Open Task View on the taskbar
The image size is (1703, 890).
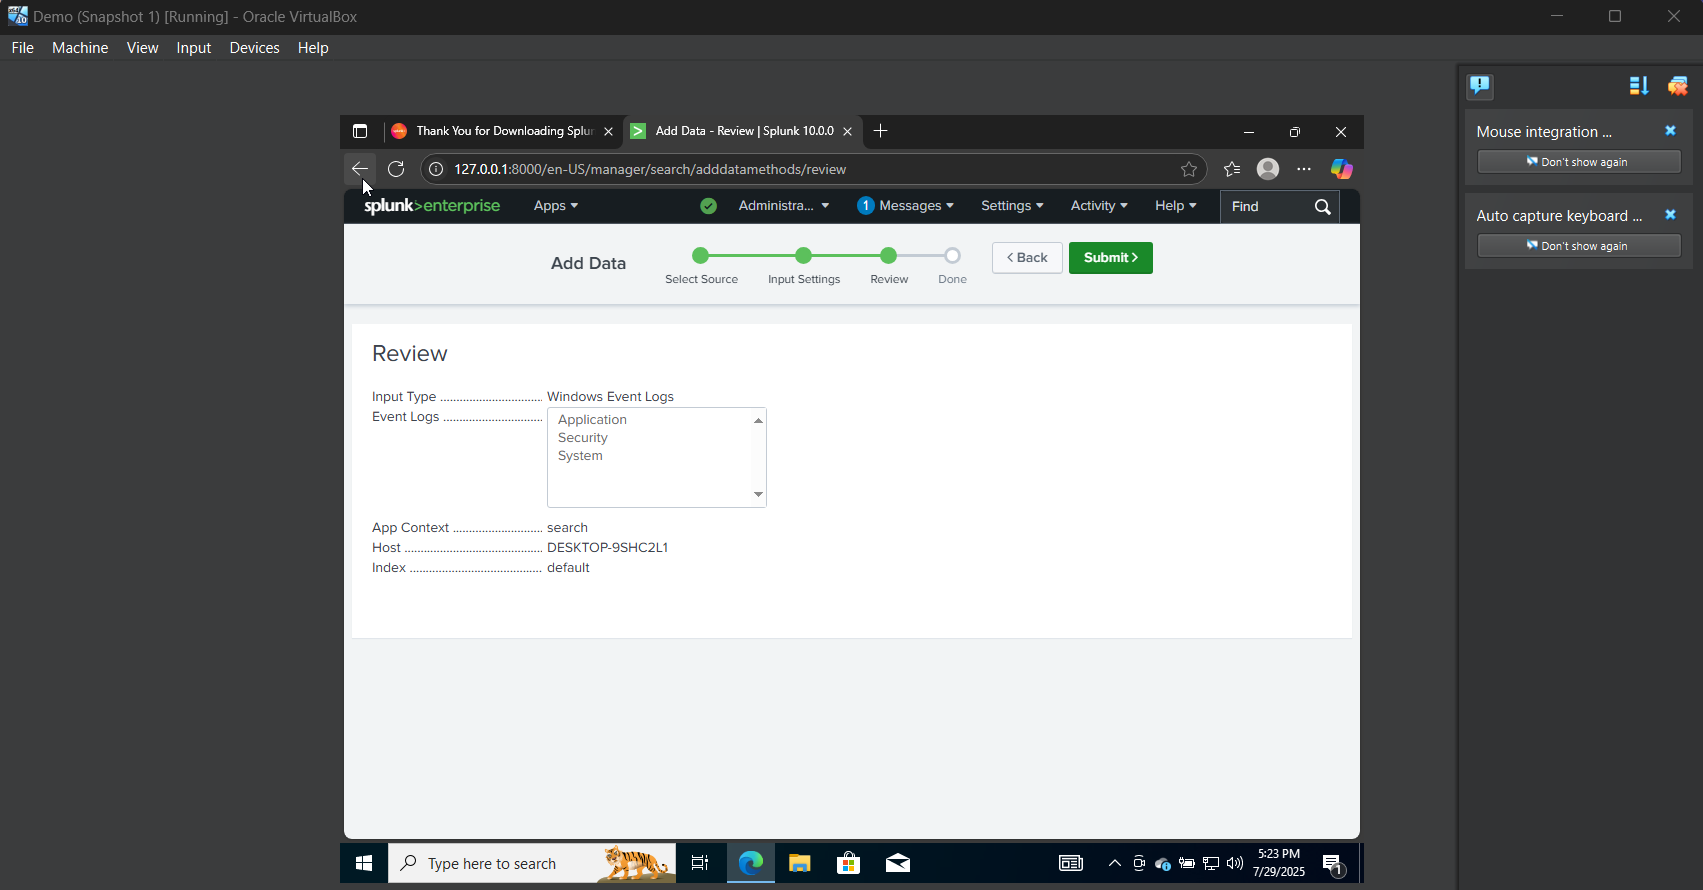pyautogui.click(x=700, y=863)
